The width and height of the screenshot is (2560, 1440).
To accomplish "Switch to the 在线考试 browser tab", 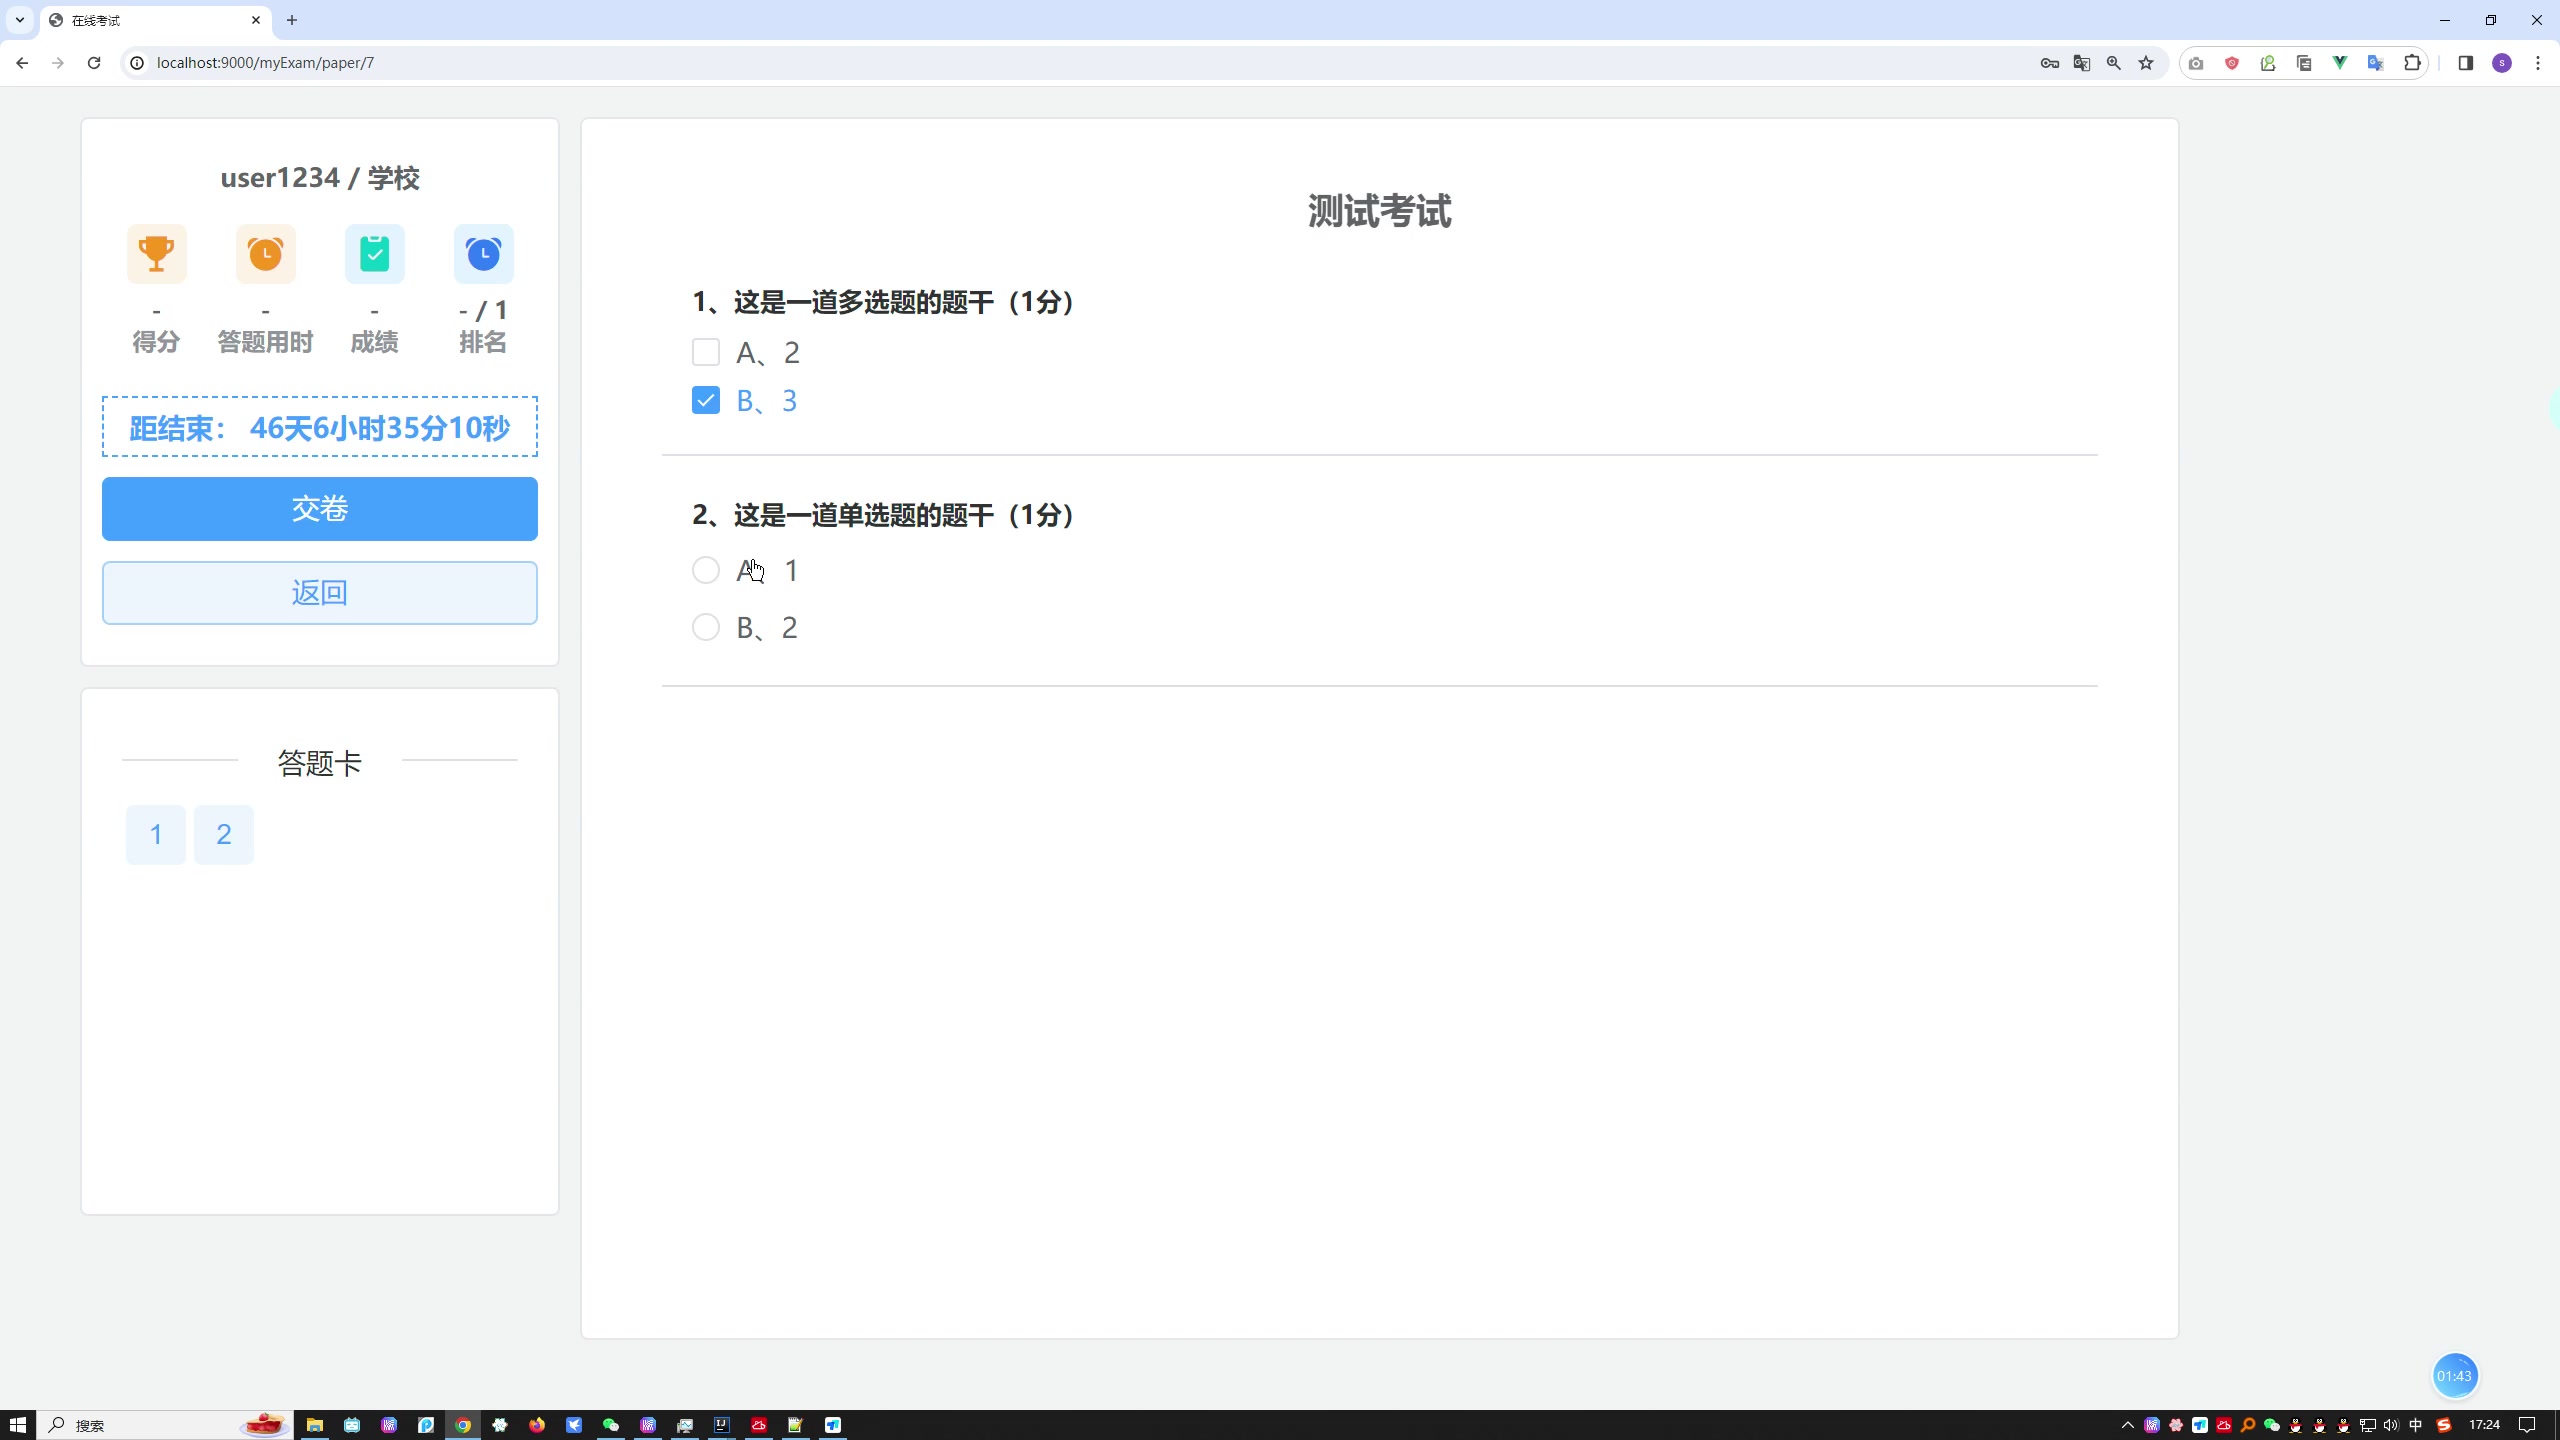I will 156,20.
